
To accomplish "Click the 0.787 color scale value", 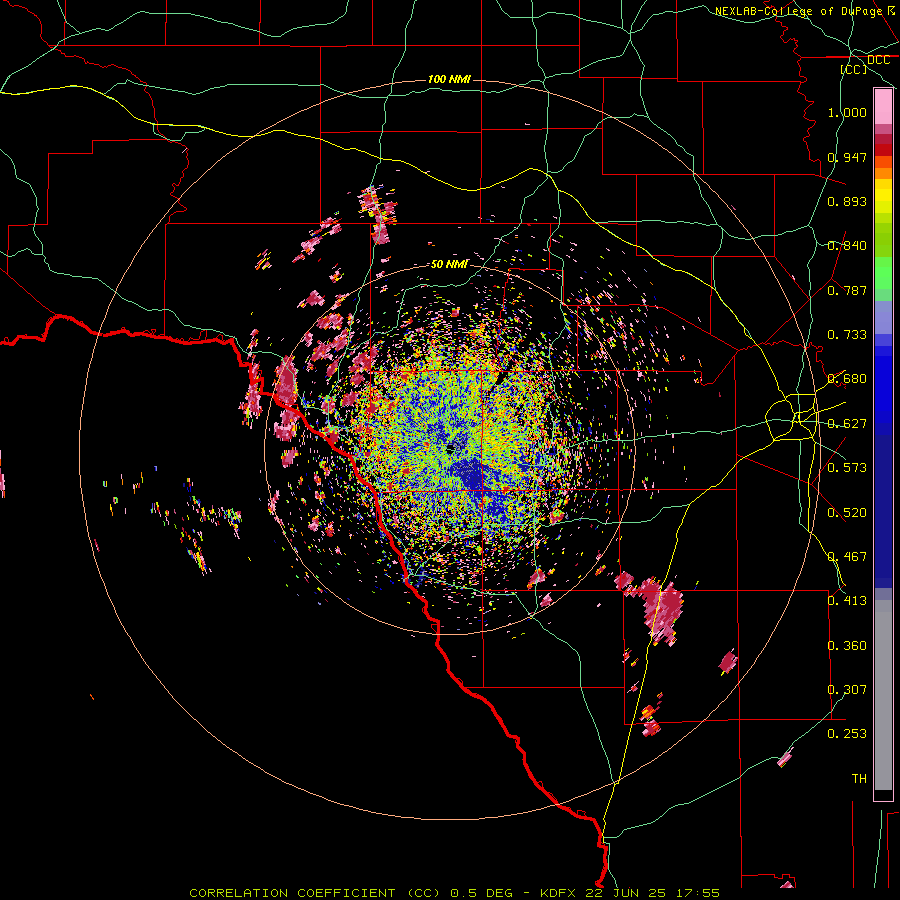I will coord(847,290).
